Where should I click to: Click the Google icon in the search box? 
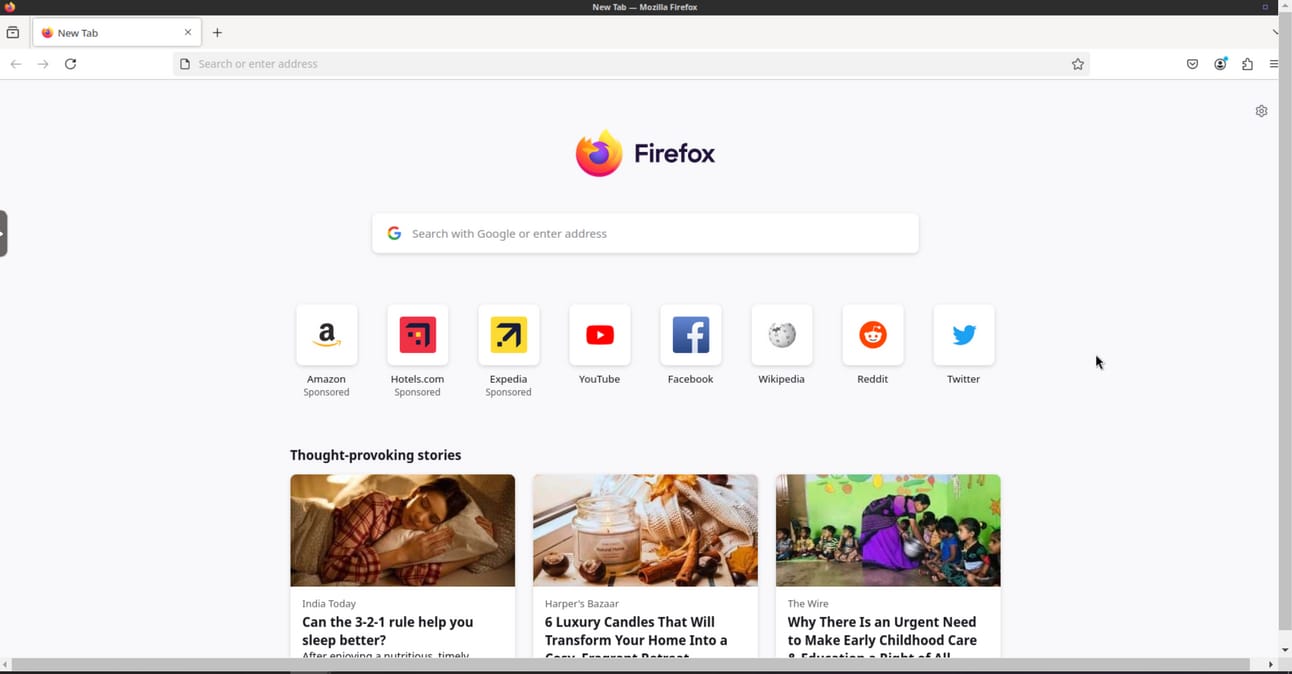(394, 233)
